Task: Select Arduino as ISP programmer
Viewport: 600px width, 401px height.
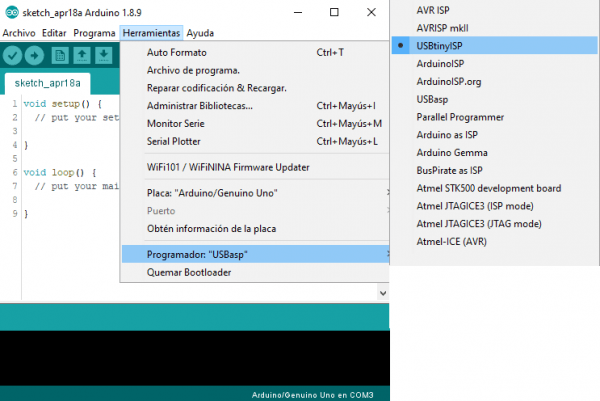Action: pyautogui.click(x=451, y=135)
